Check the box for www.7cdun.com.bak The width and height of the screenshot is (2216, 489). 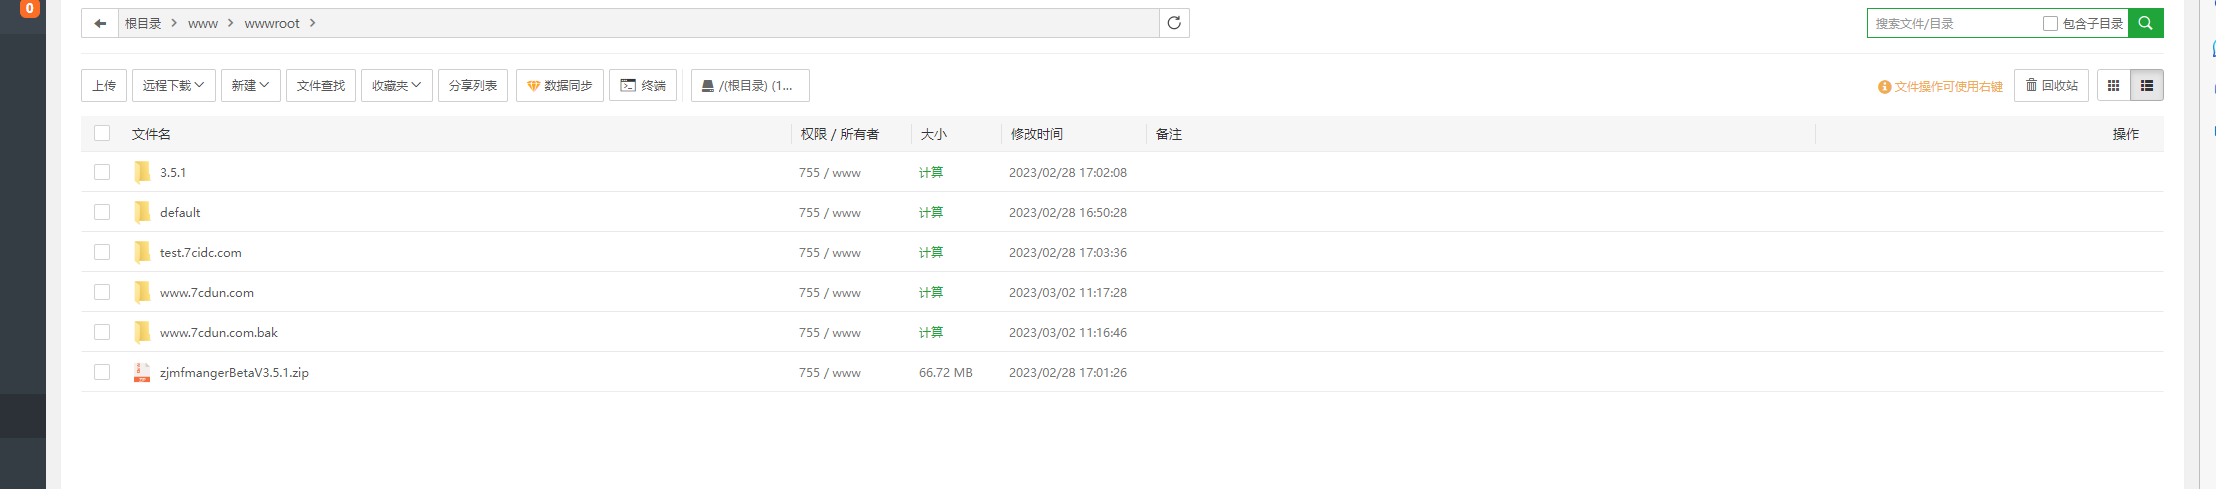tap(102, 332)
